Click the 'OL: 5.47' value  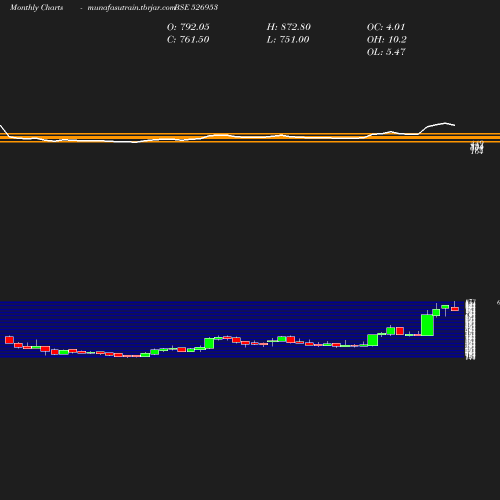(x=386, y=52)
